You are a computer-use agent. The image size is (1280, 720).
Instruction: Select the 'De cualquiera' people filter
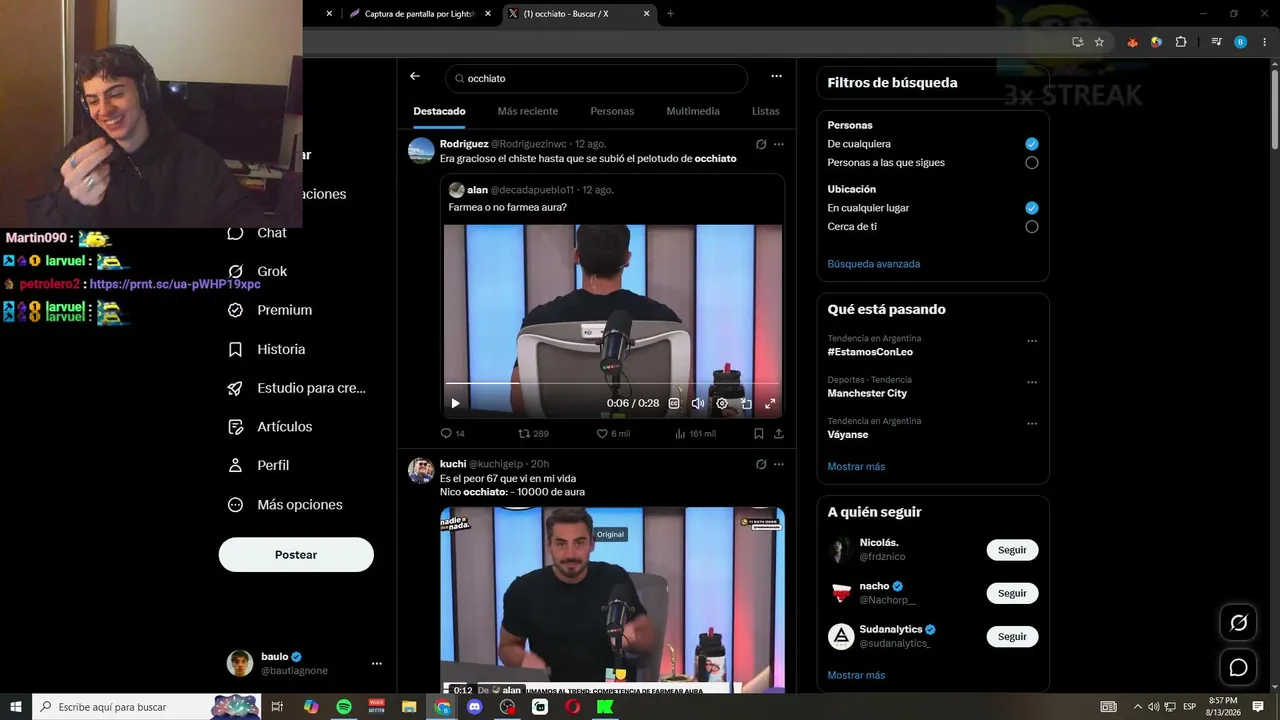[1032, 144]
